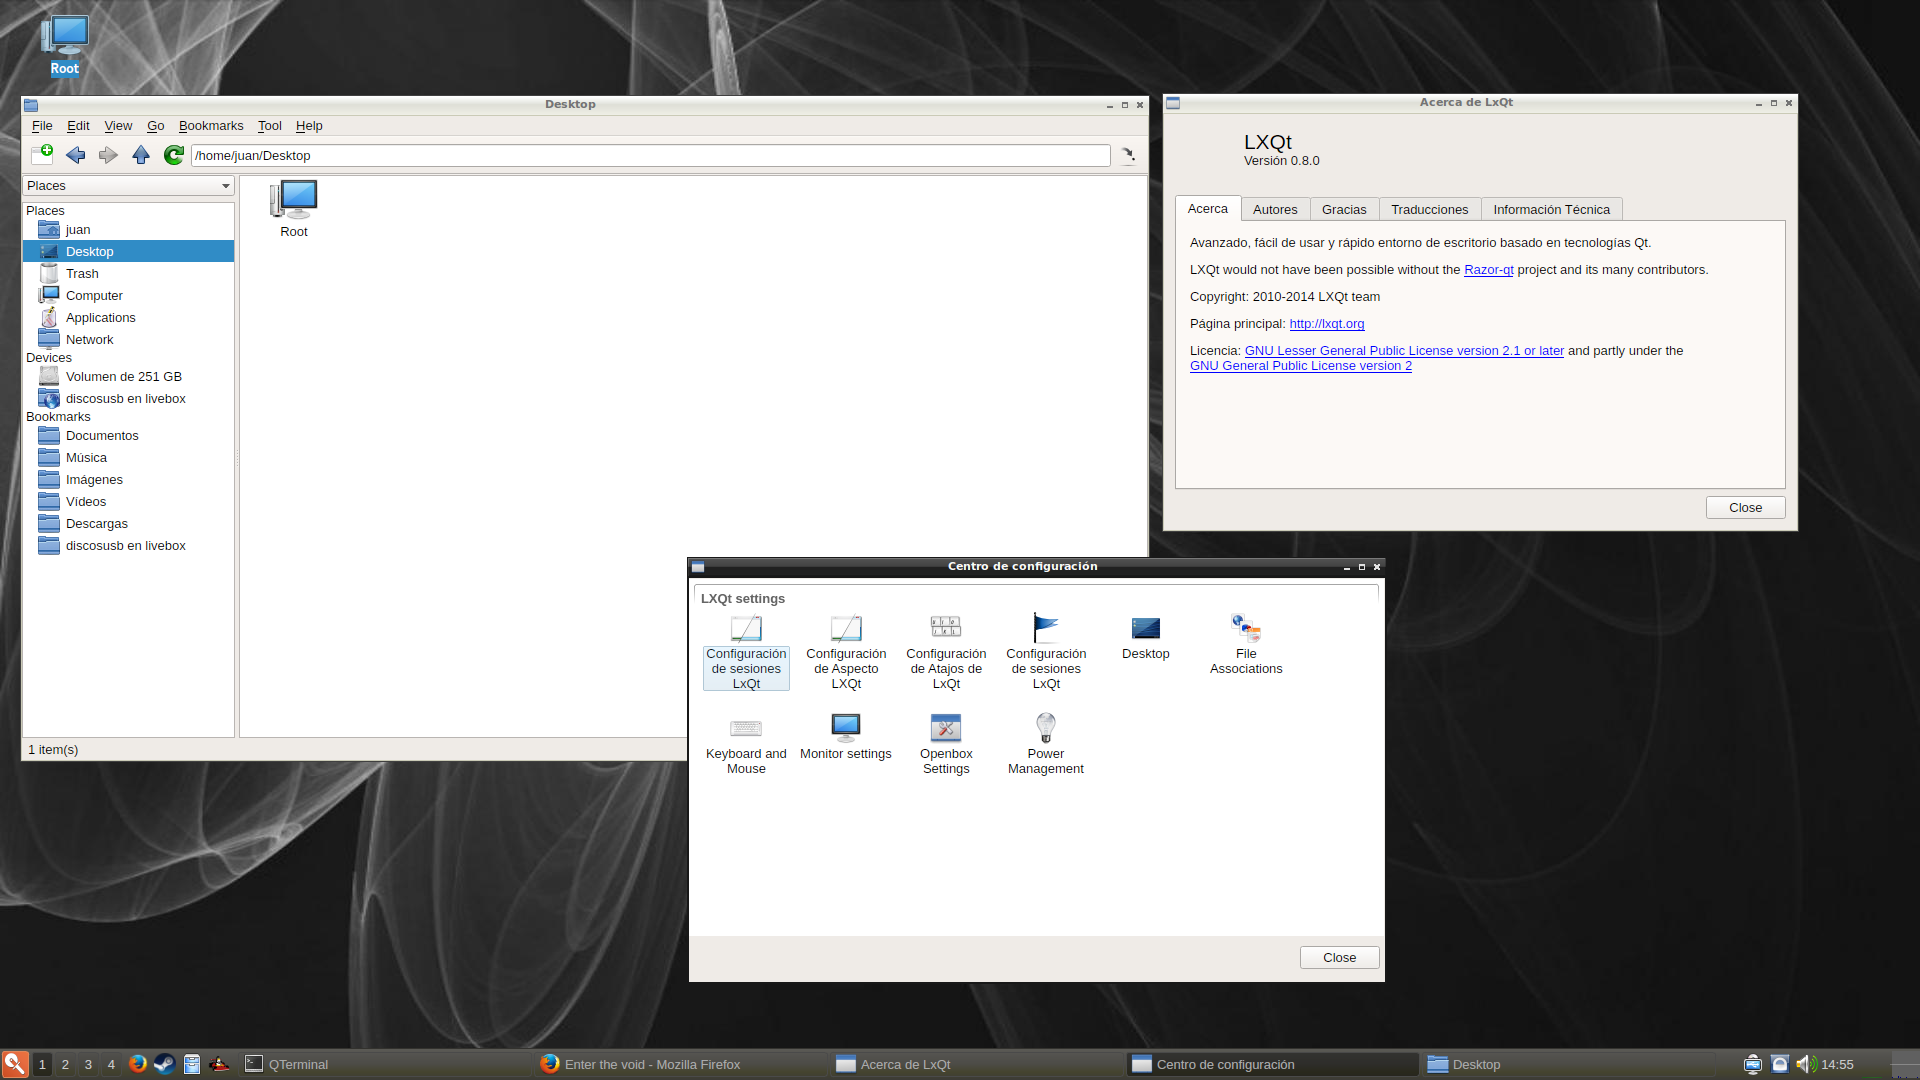Close the Centro de configuración dialog button
The image size is (1920, 1080).
click(x=1339, y=957)
